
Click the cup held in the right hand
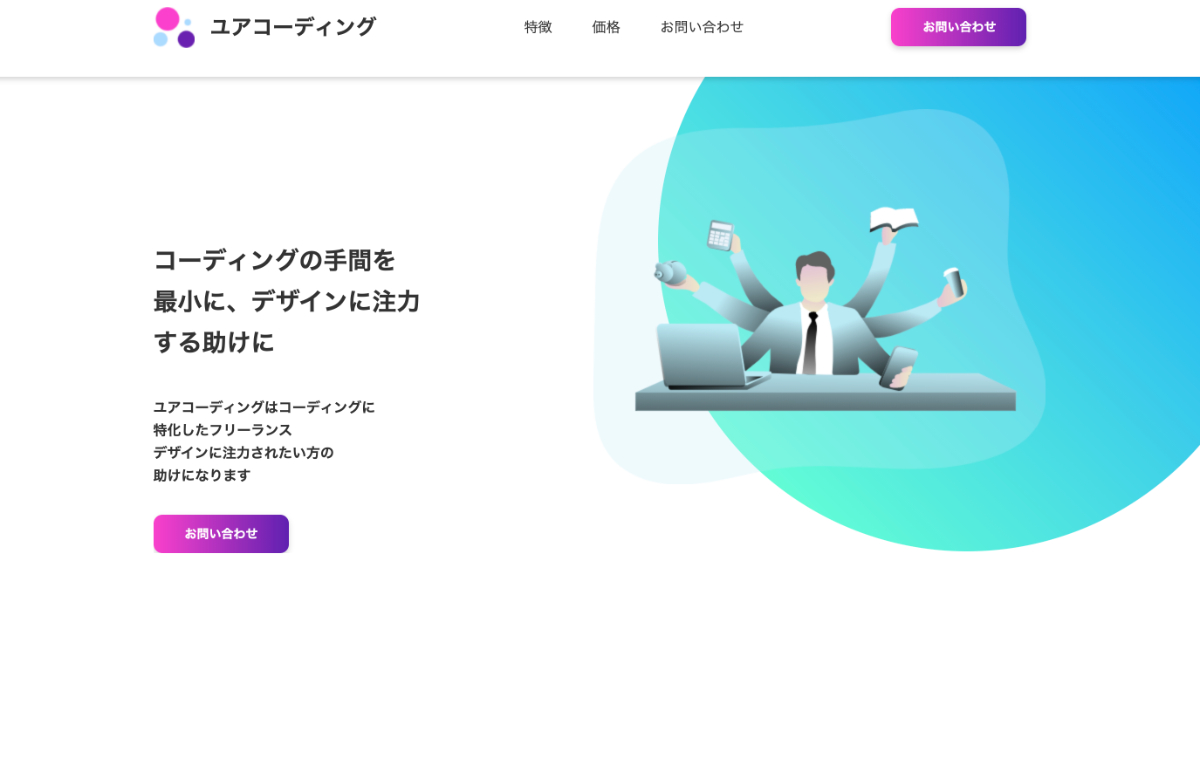(x=954, y=283)
